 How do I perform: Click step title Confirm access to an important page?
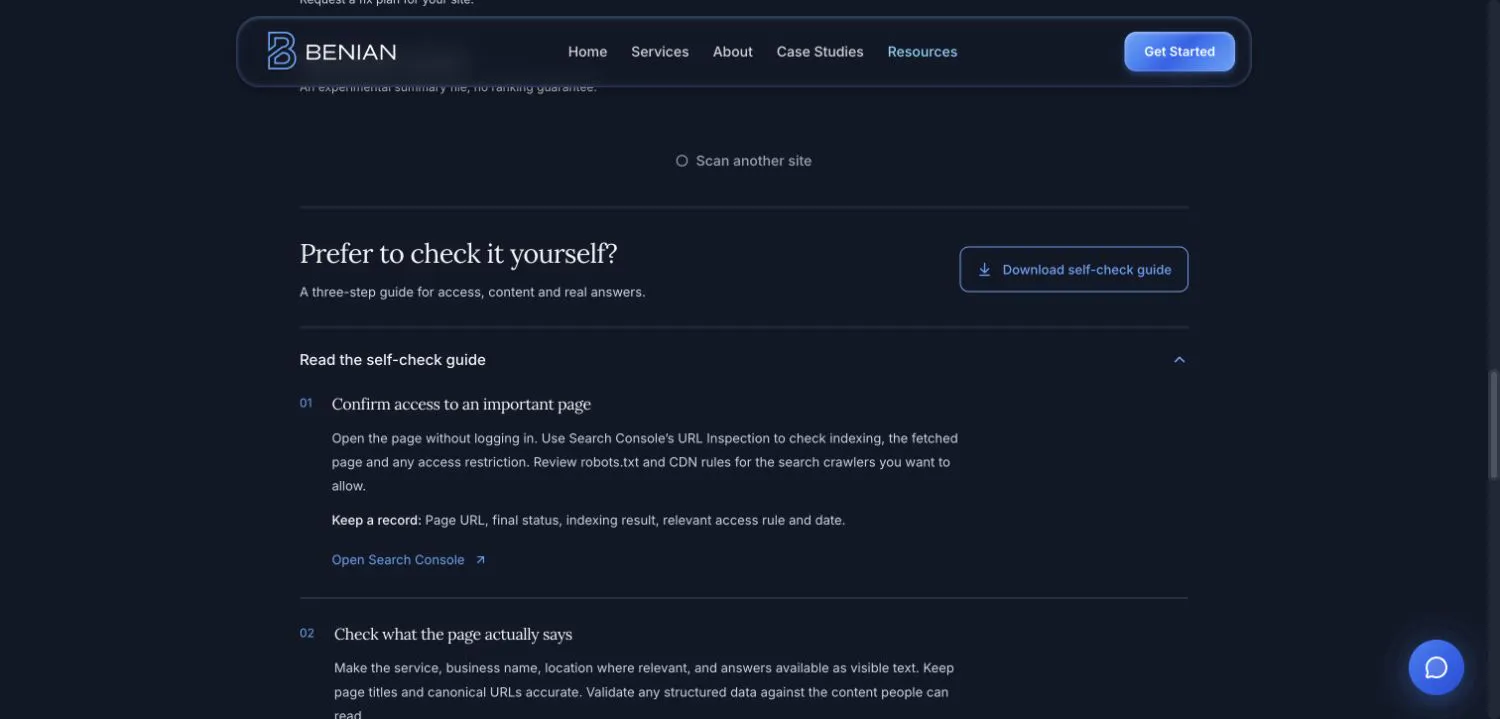click(x=461, y=404)
